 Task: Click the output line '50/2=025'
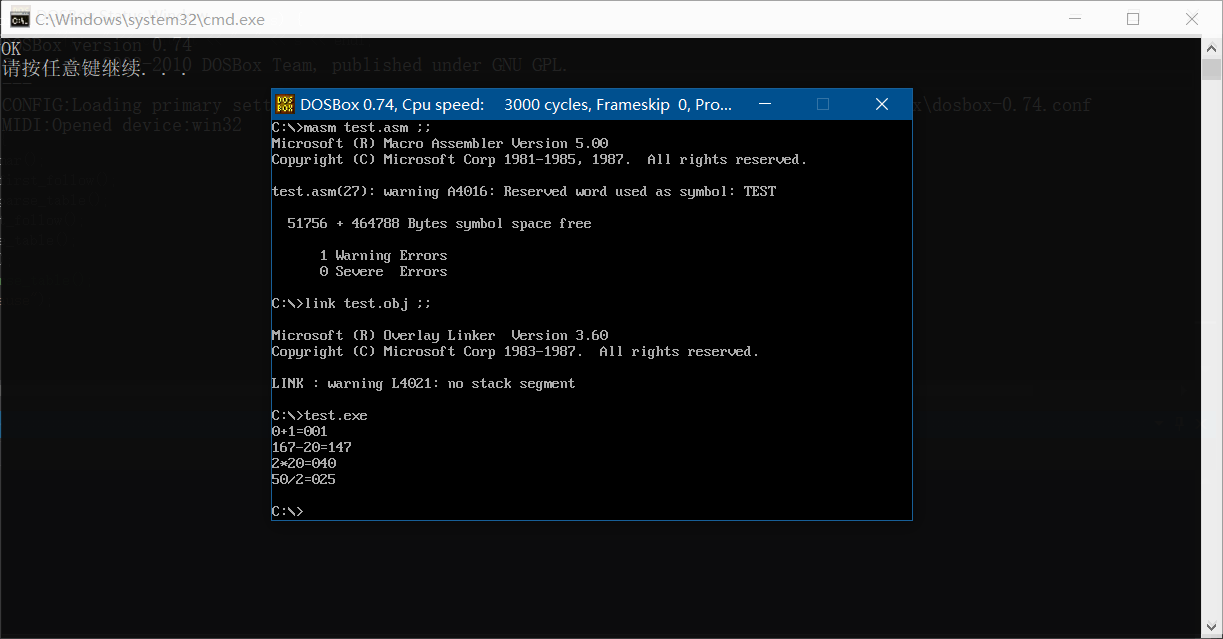(304, 479)
